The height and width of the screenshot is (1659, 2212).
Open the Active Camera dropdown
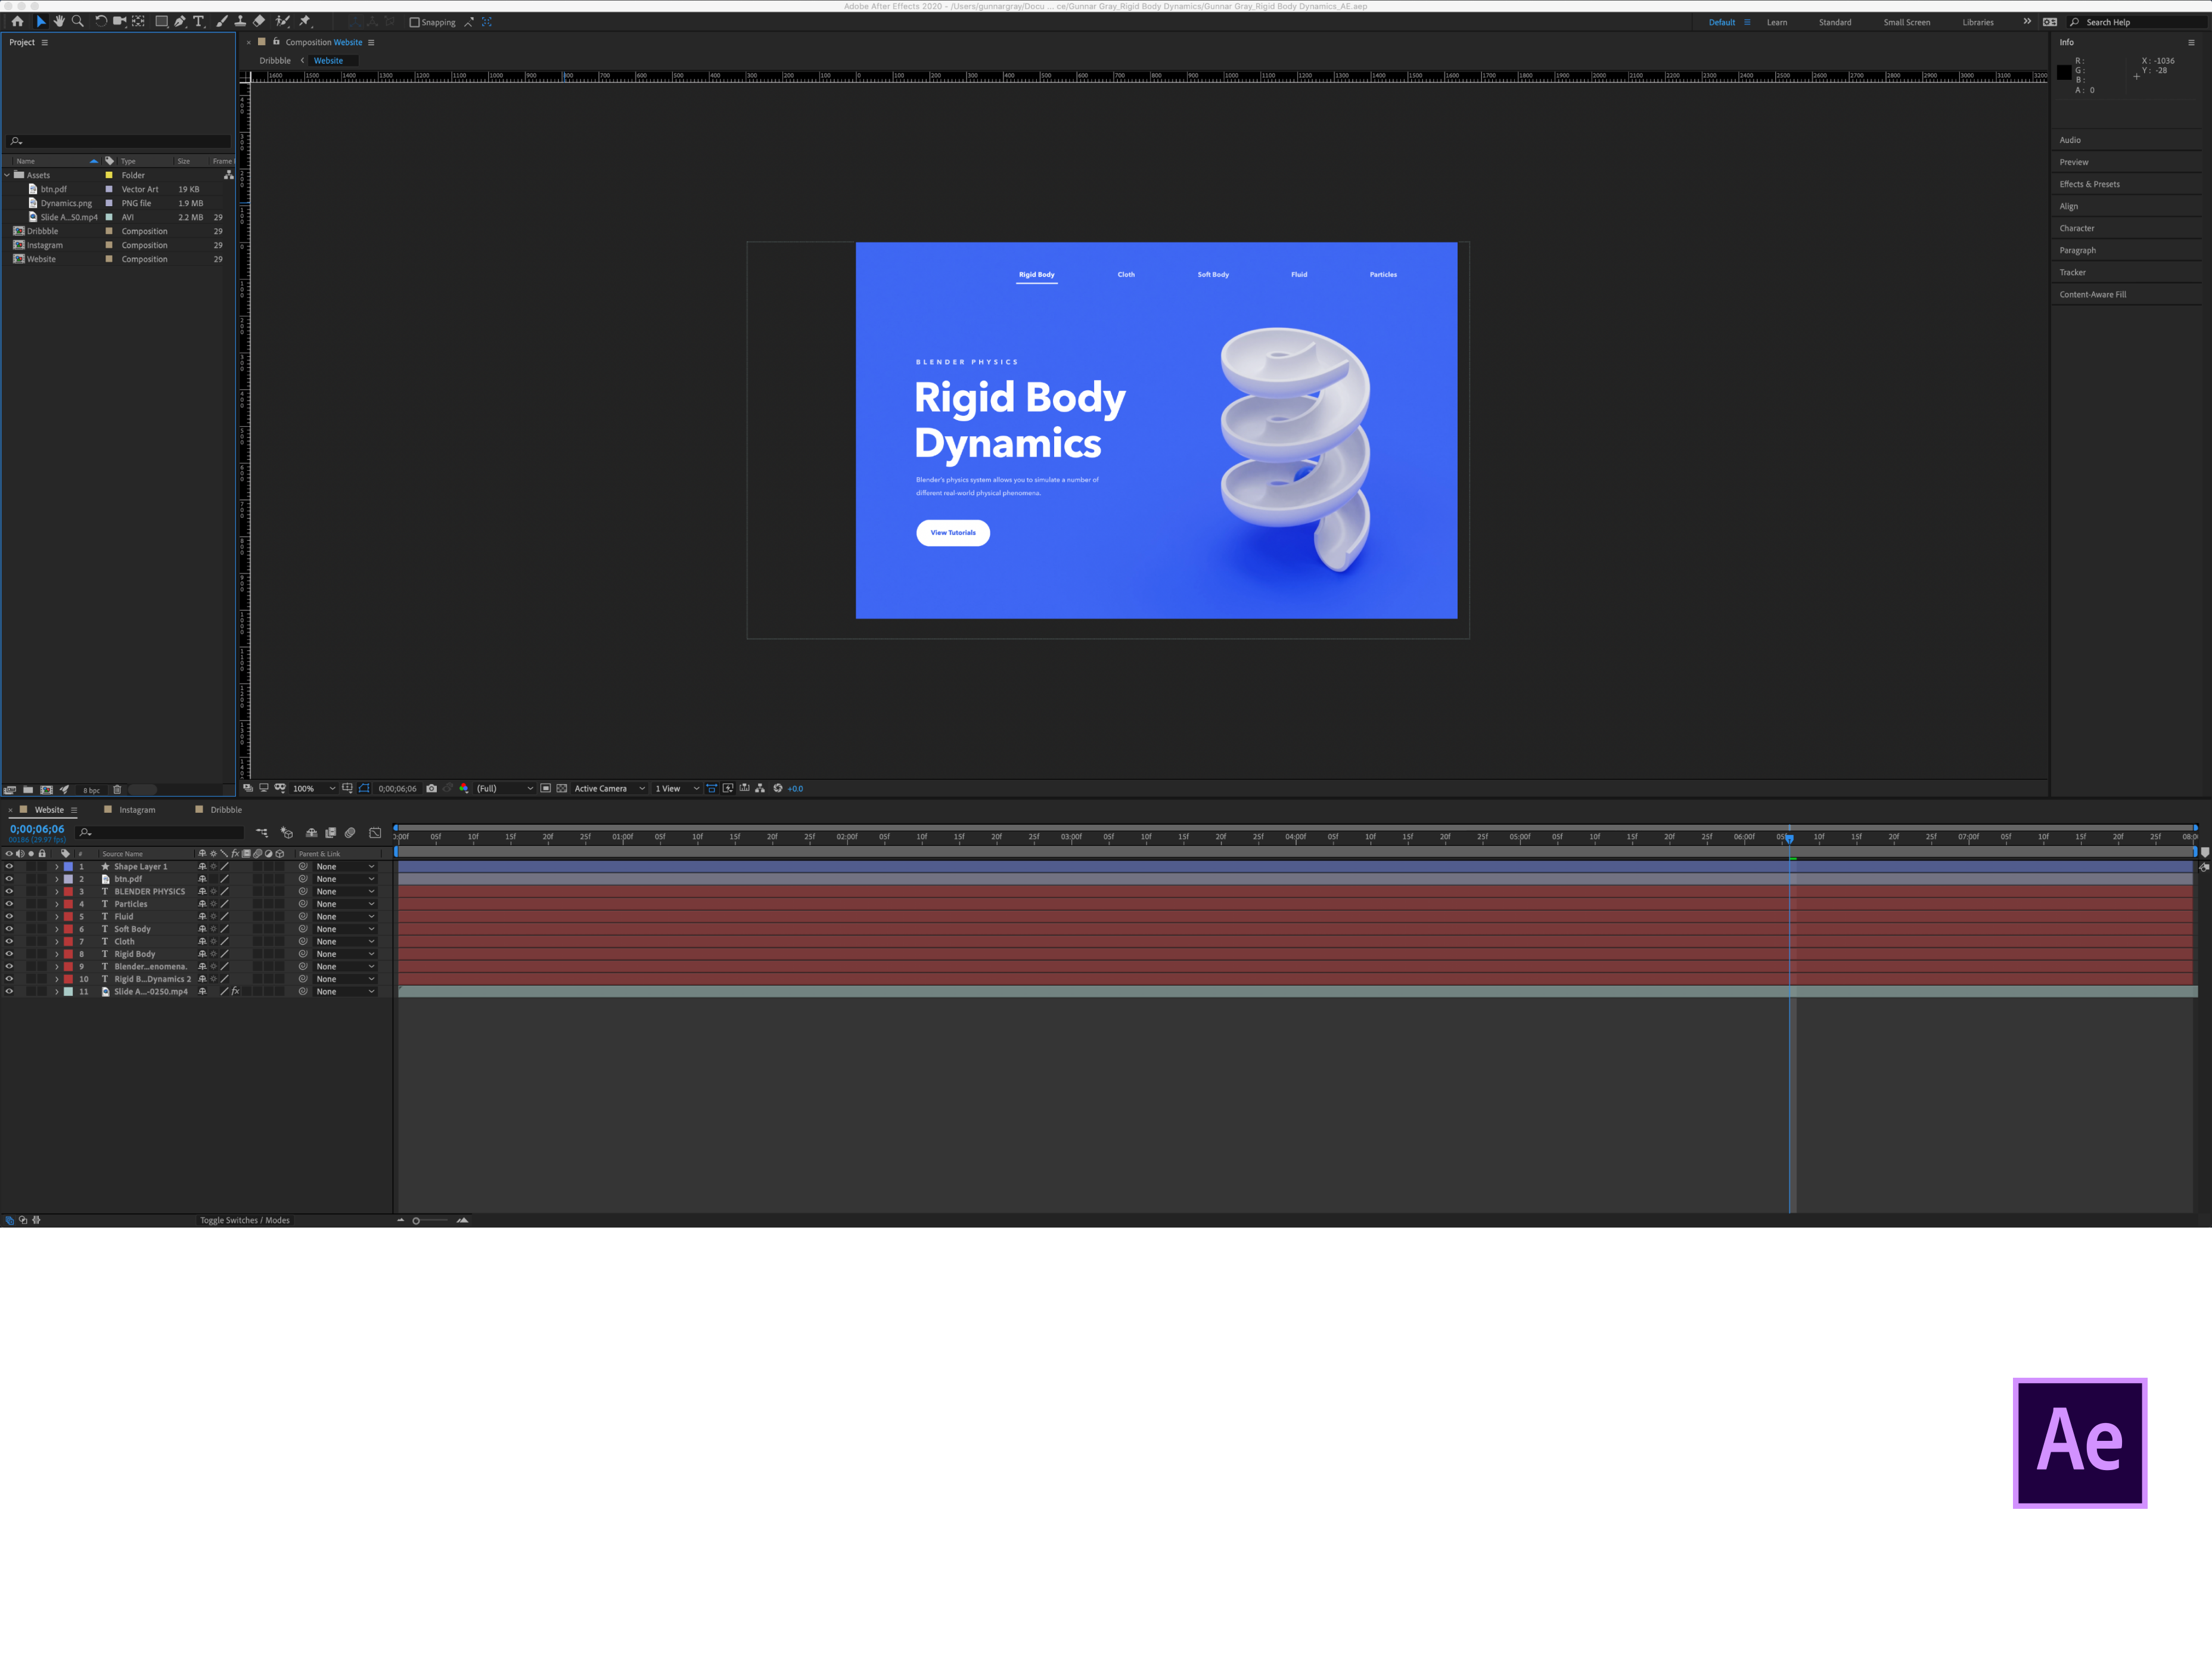coord(609,788)
